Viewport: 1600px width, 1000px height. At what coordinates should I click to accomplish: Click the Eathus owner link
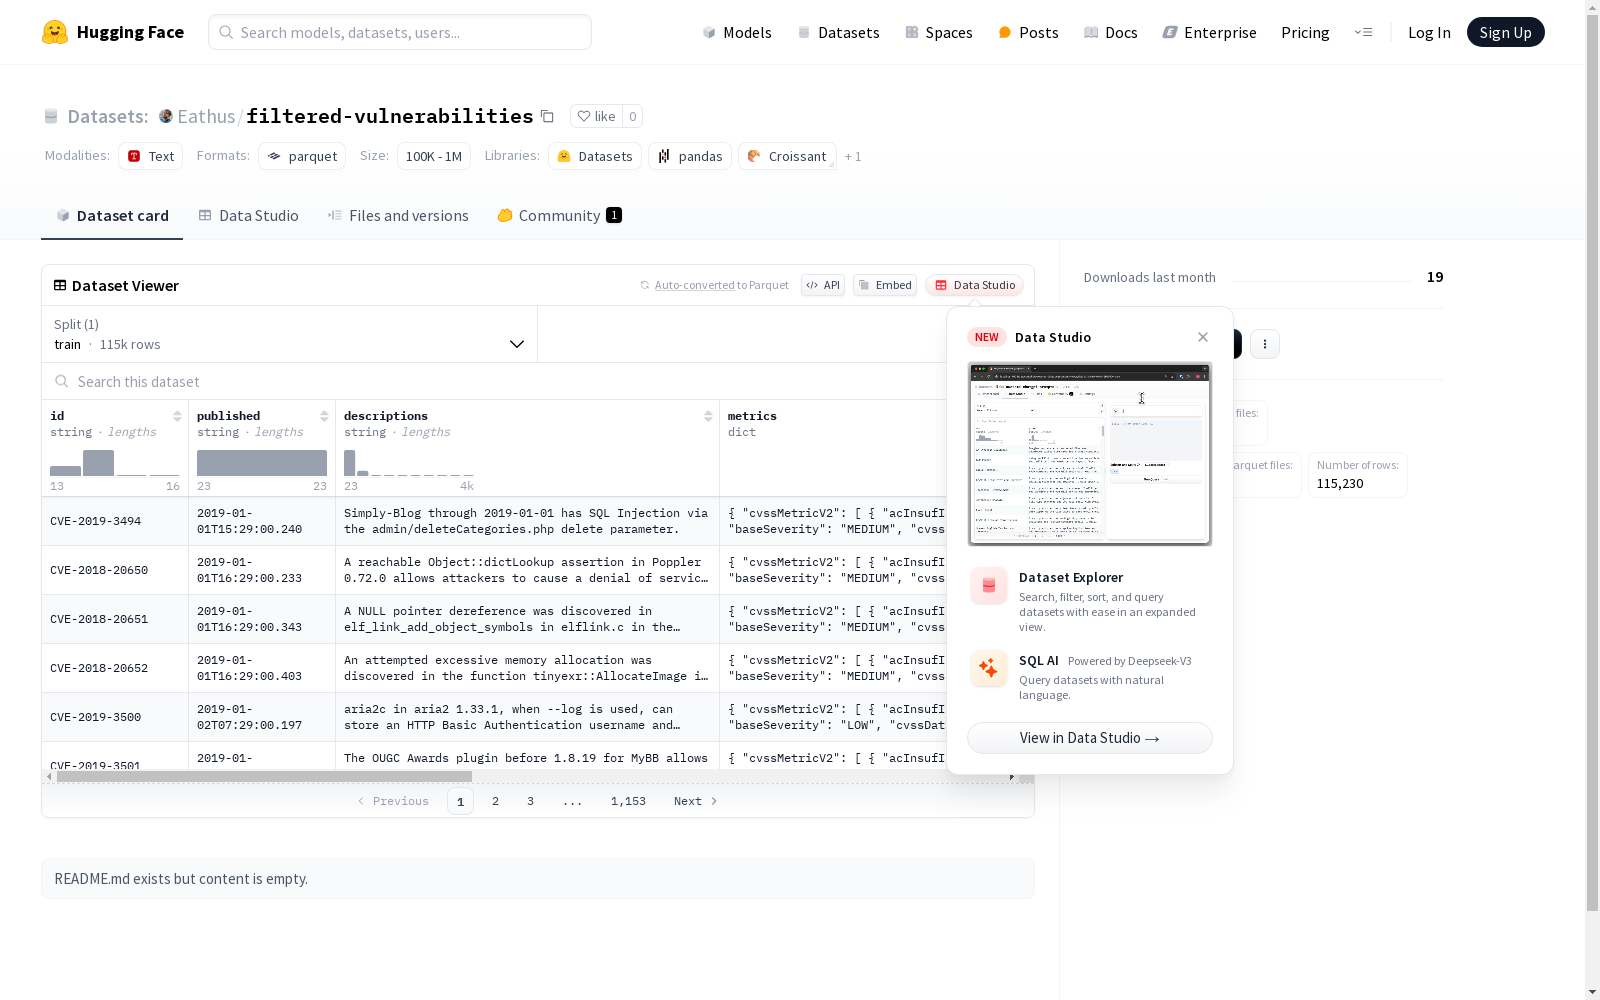coord(206,116)
